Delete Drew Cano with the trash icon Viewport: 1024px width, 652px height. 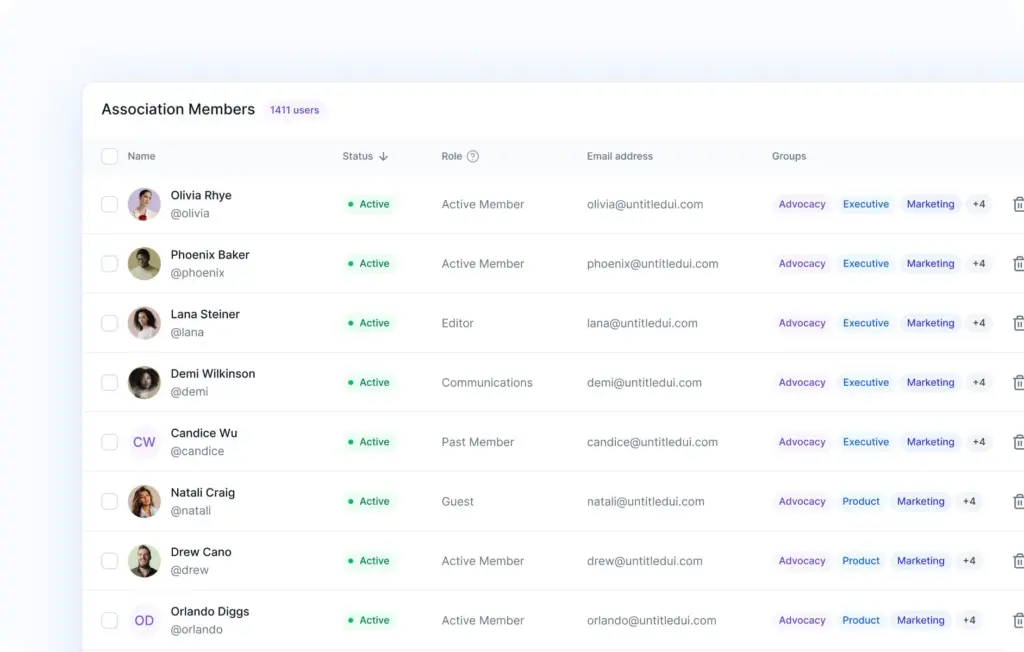click(x=1018, y=561)
